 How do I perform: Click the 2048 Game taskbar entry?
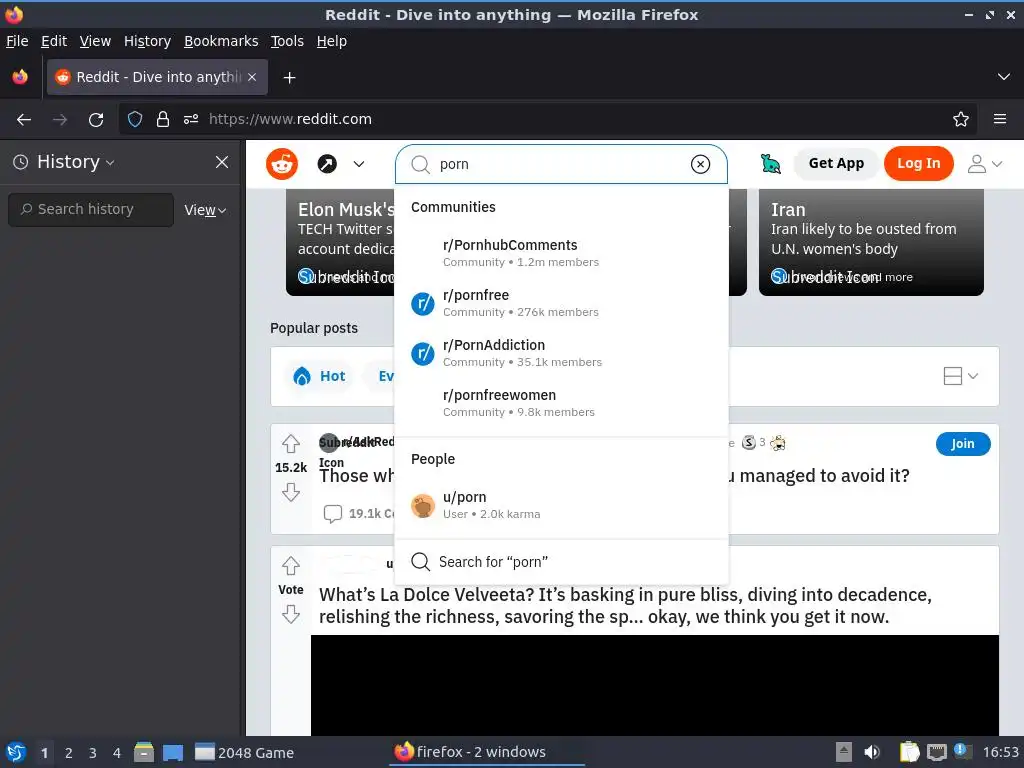tap(245, 753)
